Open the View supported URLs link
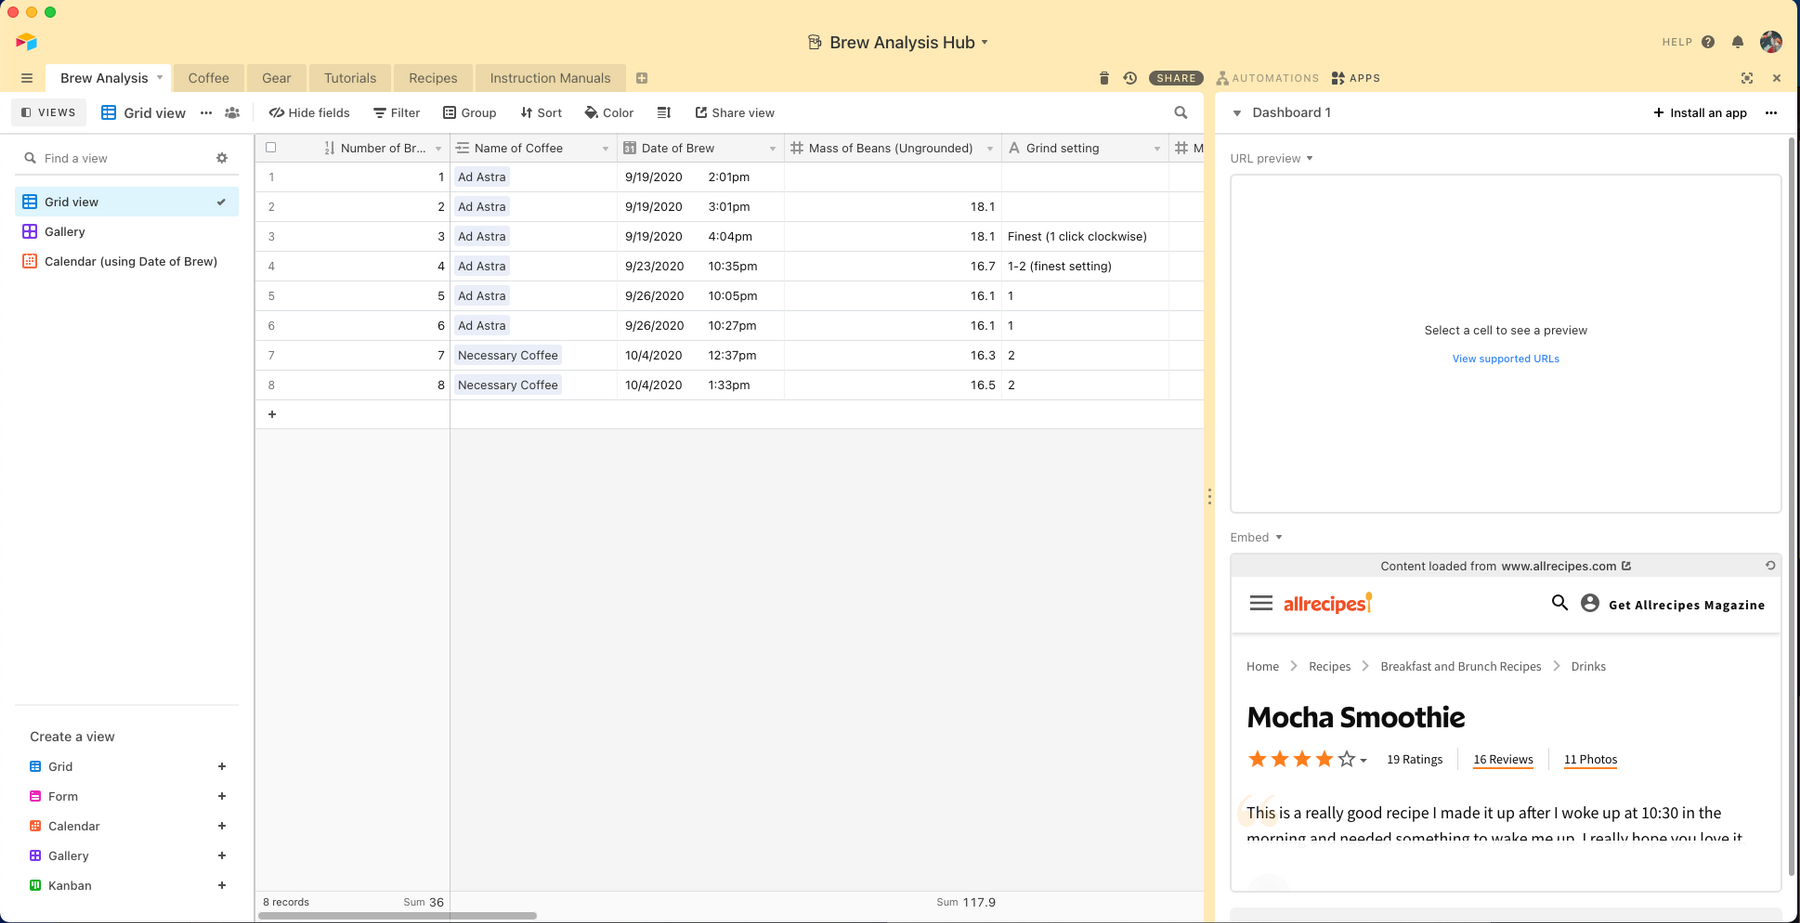 tap(1505, 359)
